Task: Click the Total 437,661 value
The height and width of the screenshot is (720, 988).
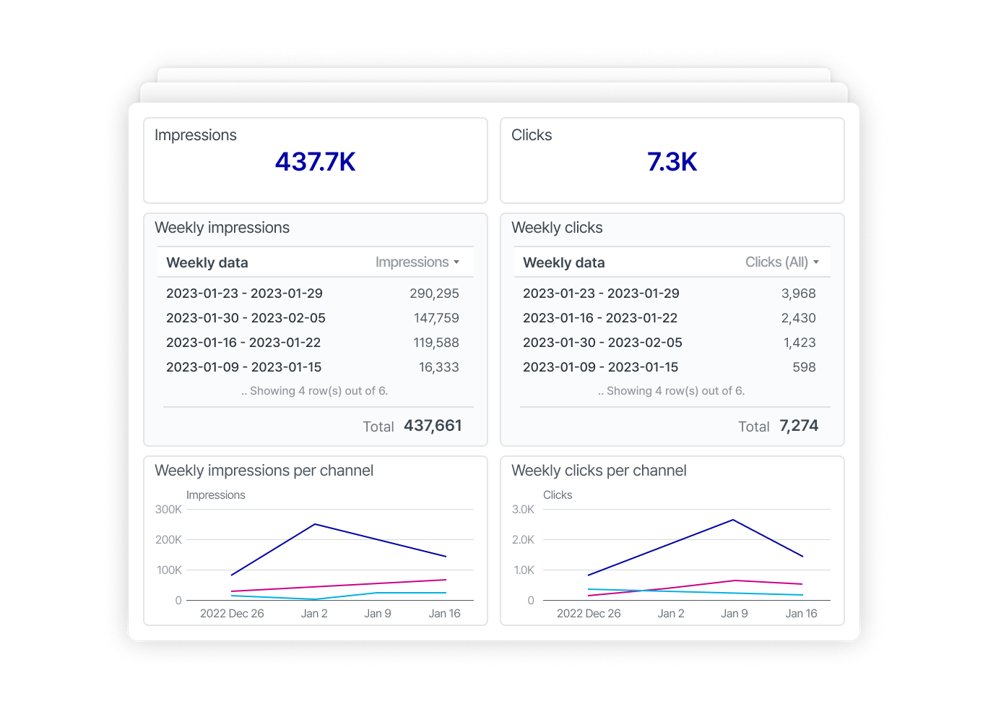Action: (433, 425)
